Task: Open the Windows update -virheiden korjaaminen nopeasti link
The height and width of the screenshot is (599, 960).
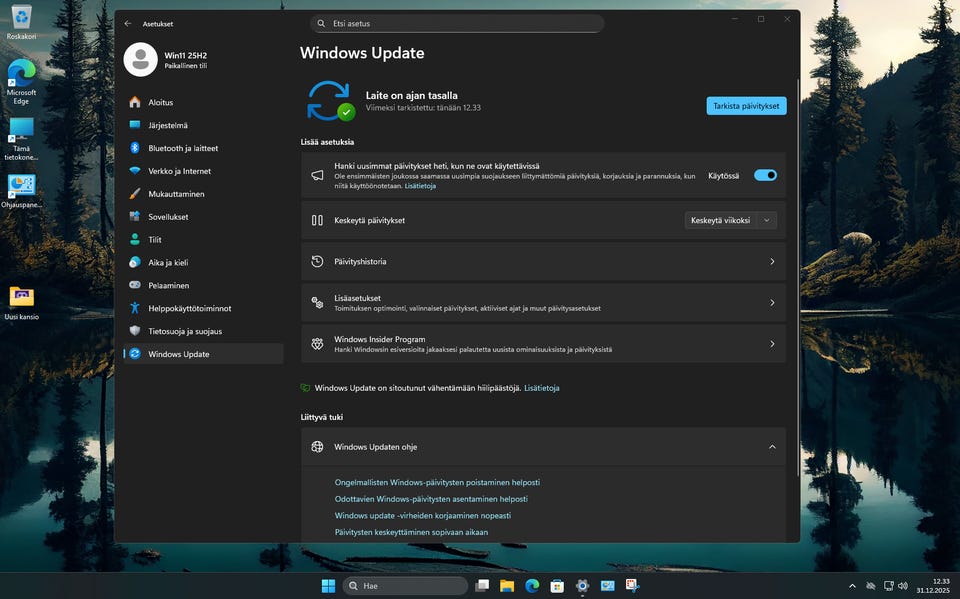Action: 422,516
